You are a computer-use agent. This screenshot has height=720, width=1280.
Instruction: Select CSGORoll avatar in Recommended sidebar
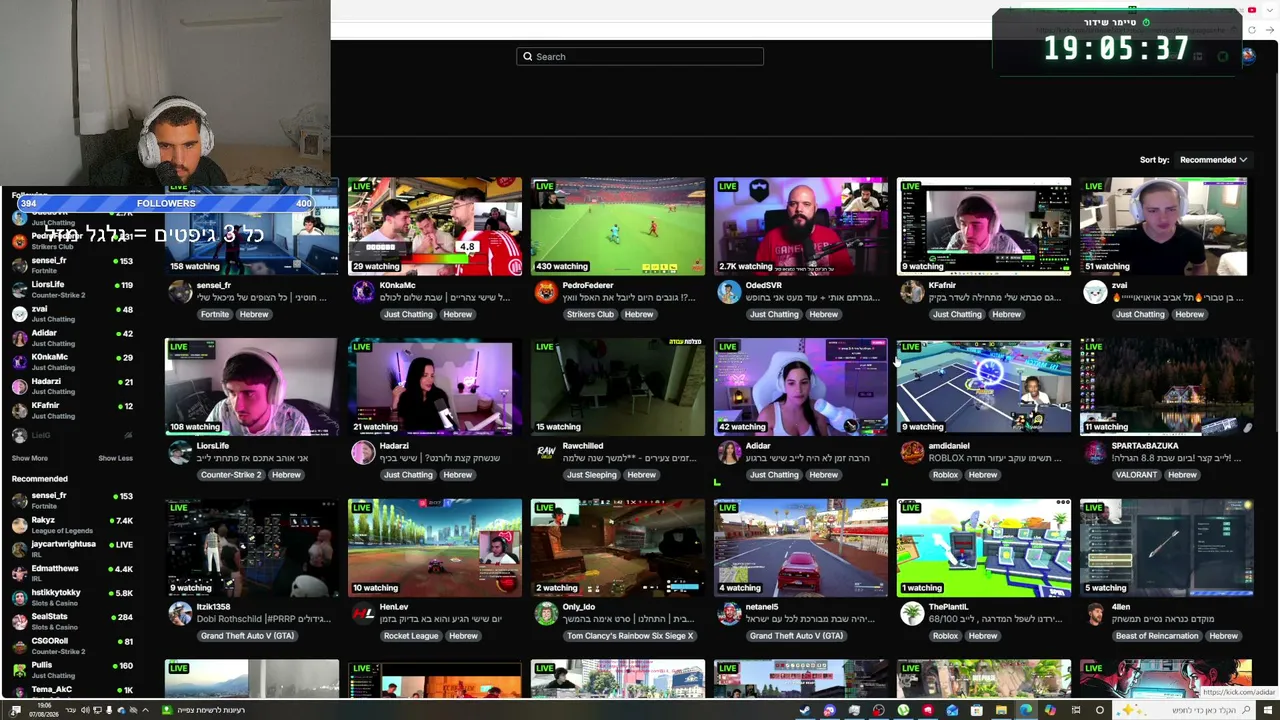(19, 645)
